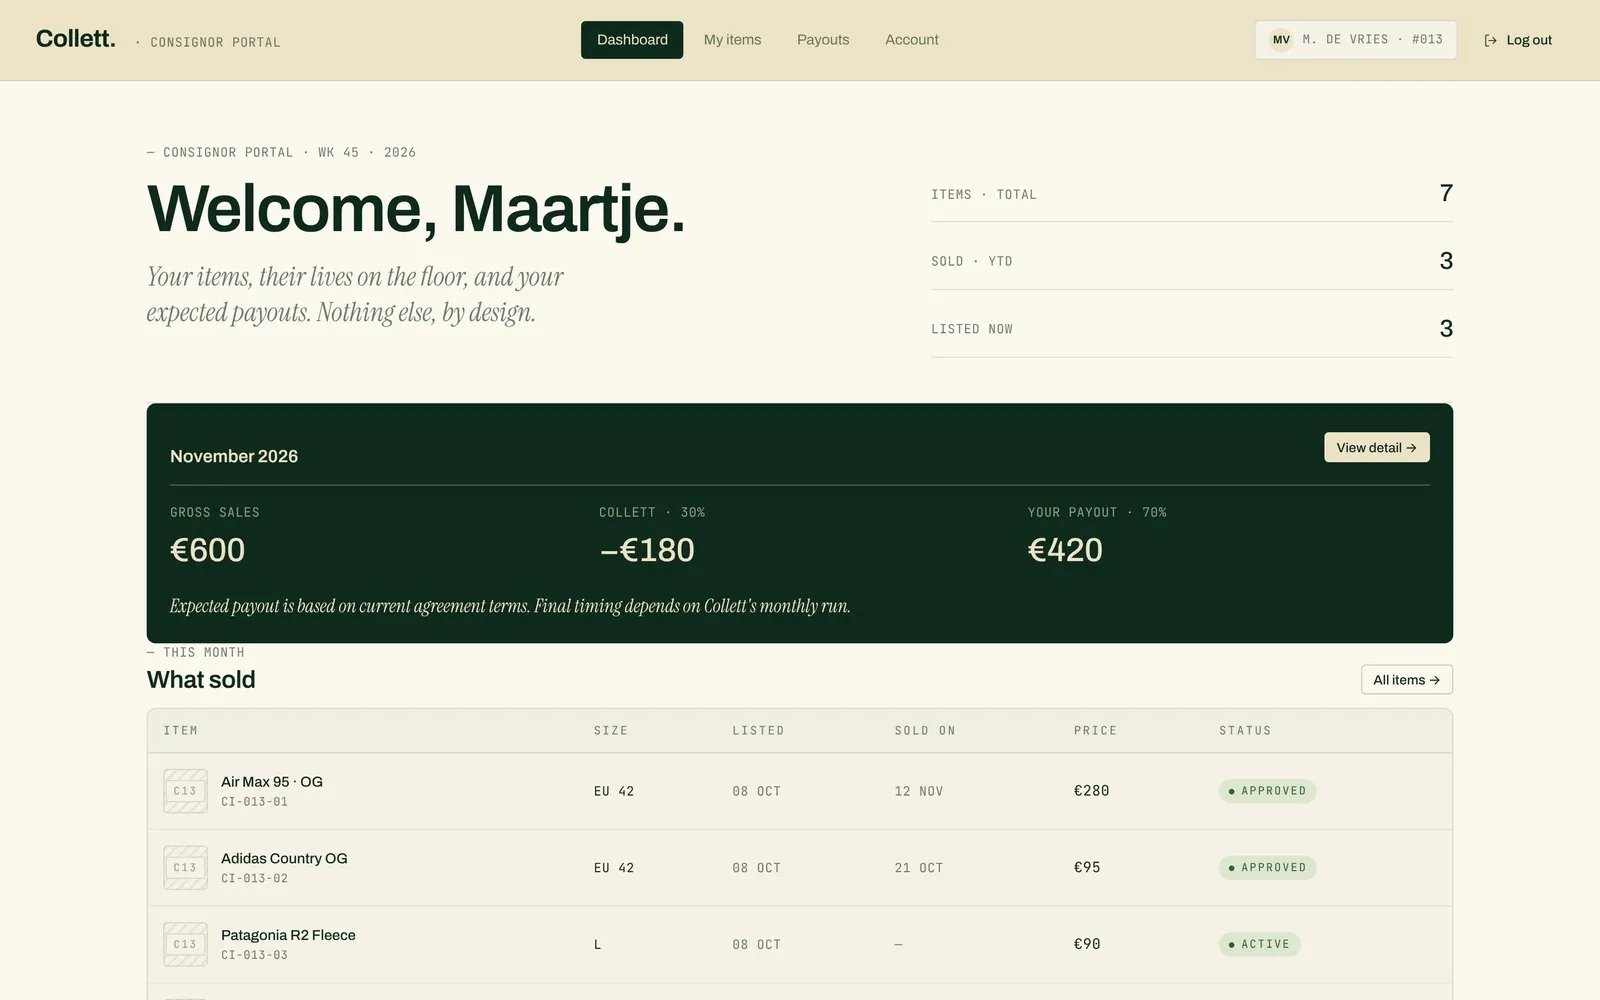
Task: Click the Approved status of Adidas Country OG
Action: pos(1267,868)
